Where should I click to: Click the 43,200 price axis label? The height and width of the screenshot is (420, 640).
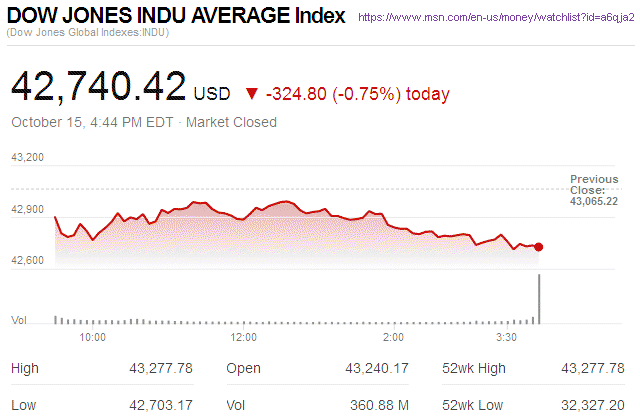coord(28,158)
